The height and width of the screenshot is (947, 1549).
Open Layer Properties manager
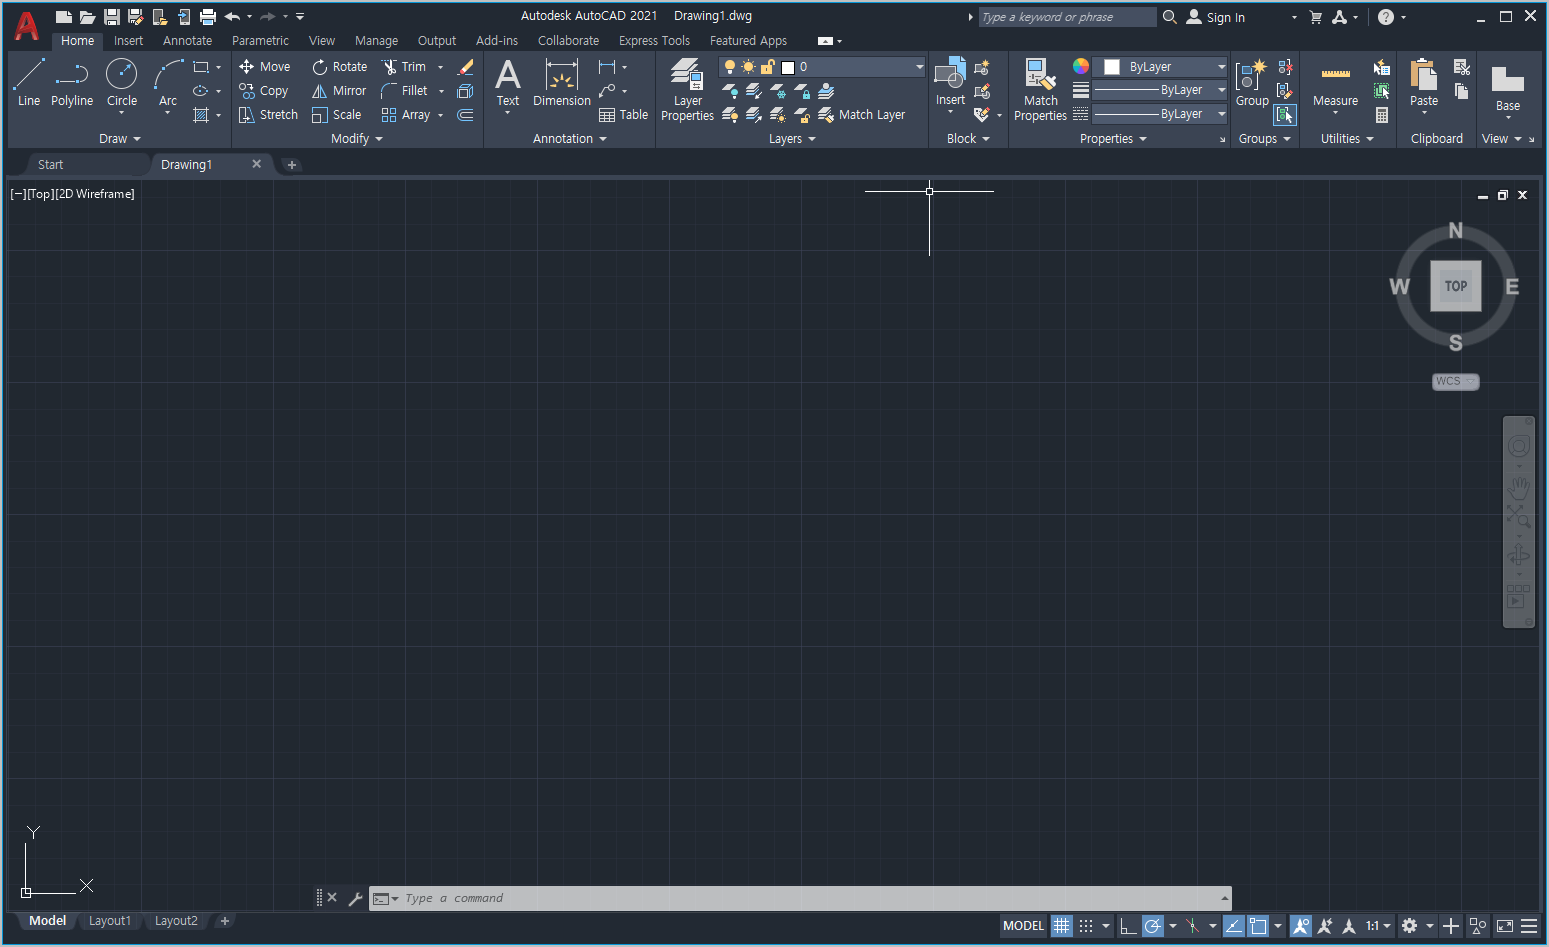click(x=687, y=90)
